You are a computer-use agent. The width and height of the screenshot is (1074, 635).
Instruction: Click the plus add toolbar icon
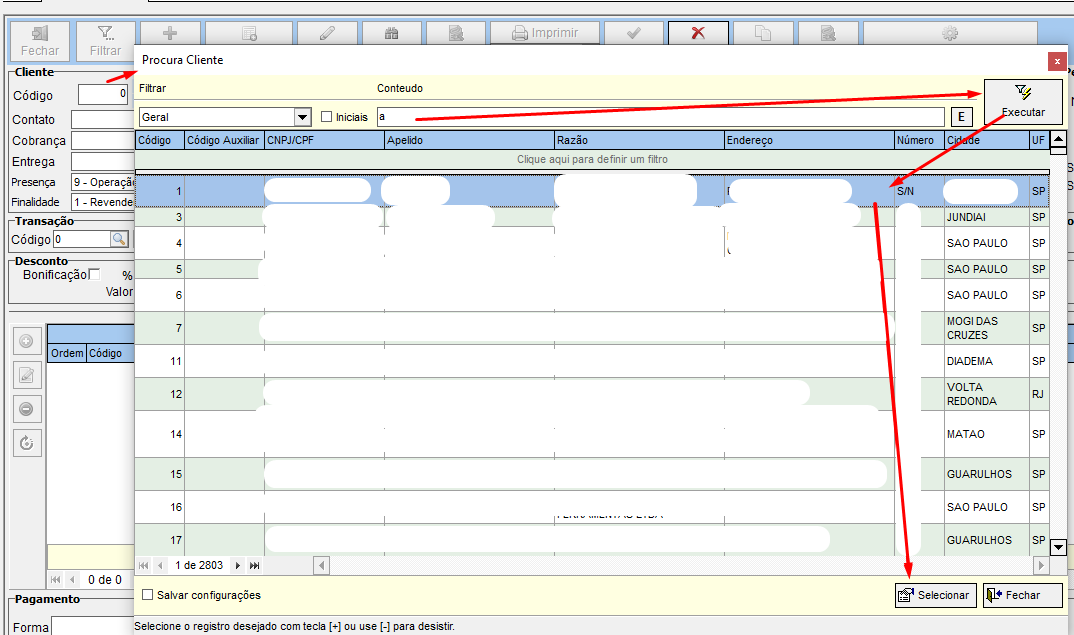[x=170, y=33]
